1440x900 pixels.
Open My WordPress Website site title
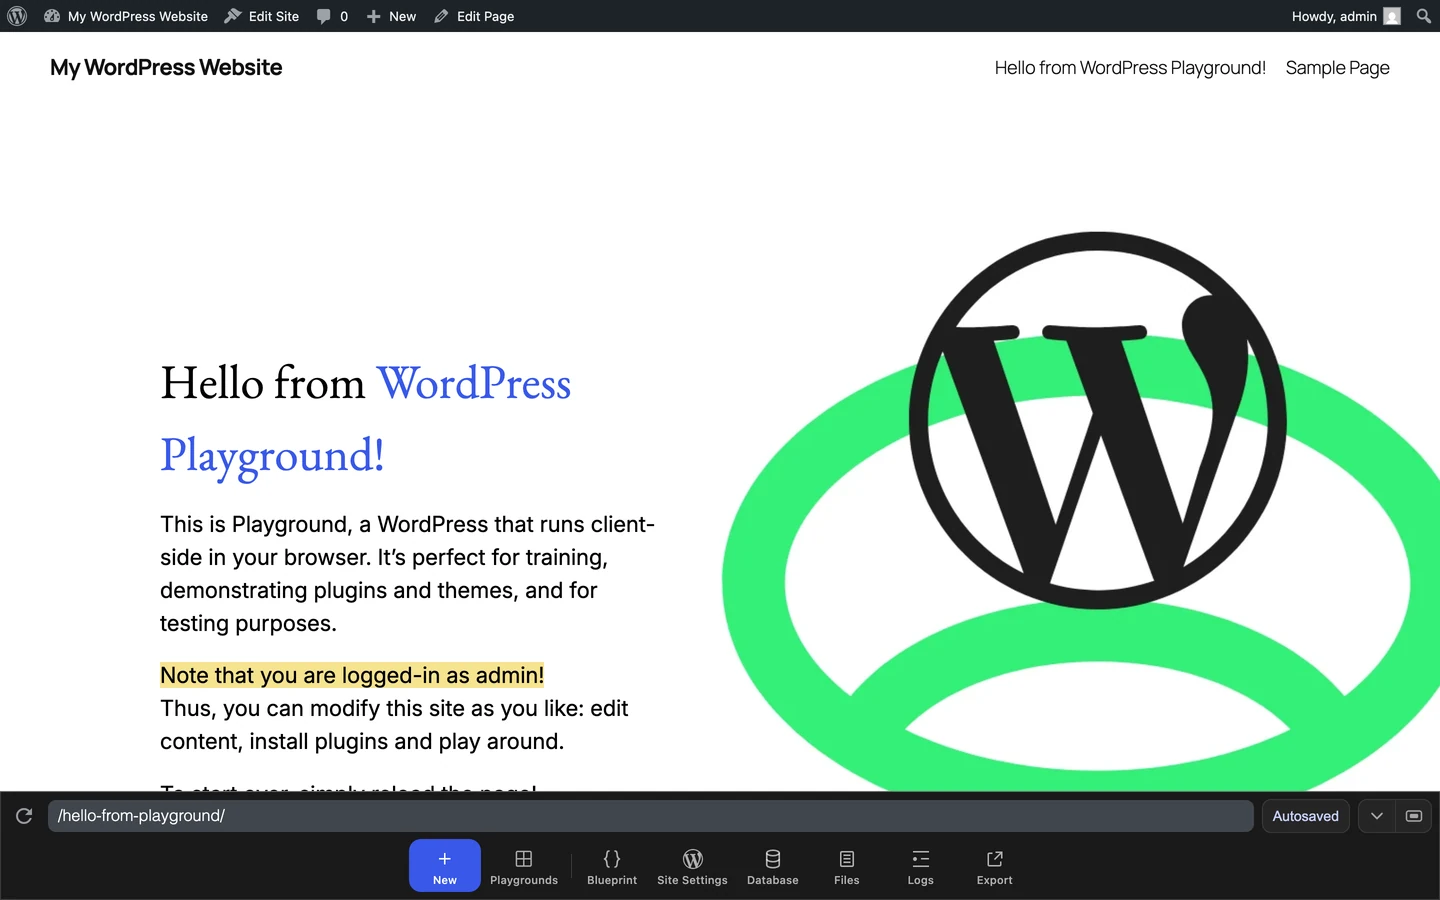[166, 67]
